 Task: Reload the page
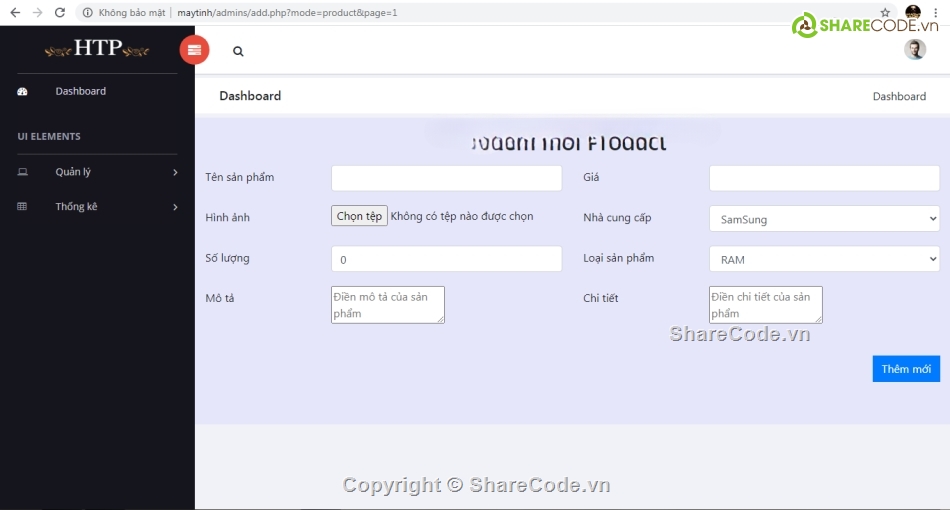[59, 12]
